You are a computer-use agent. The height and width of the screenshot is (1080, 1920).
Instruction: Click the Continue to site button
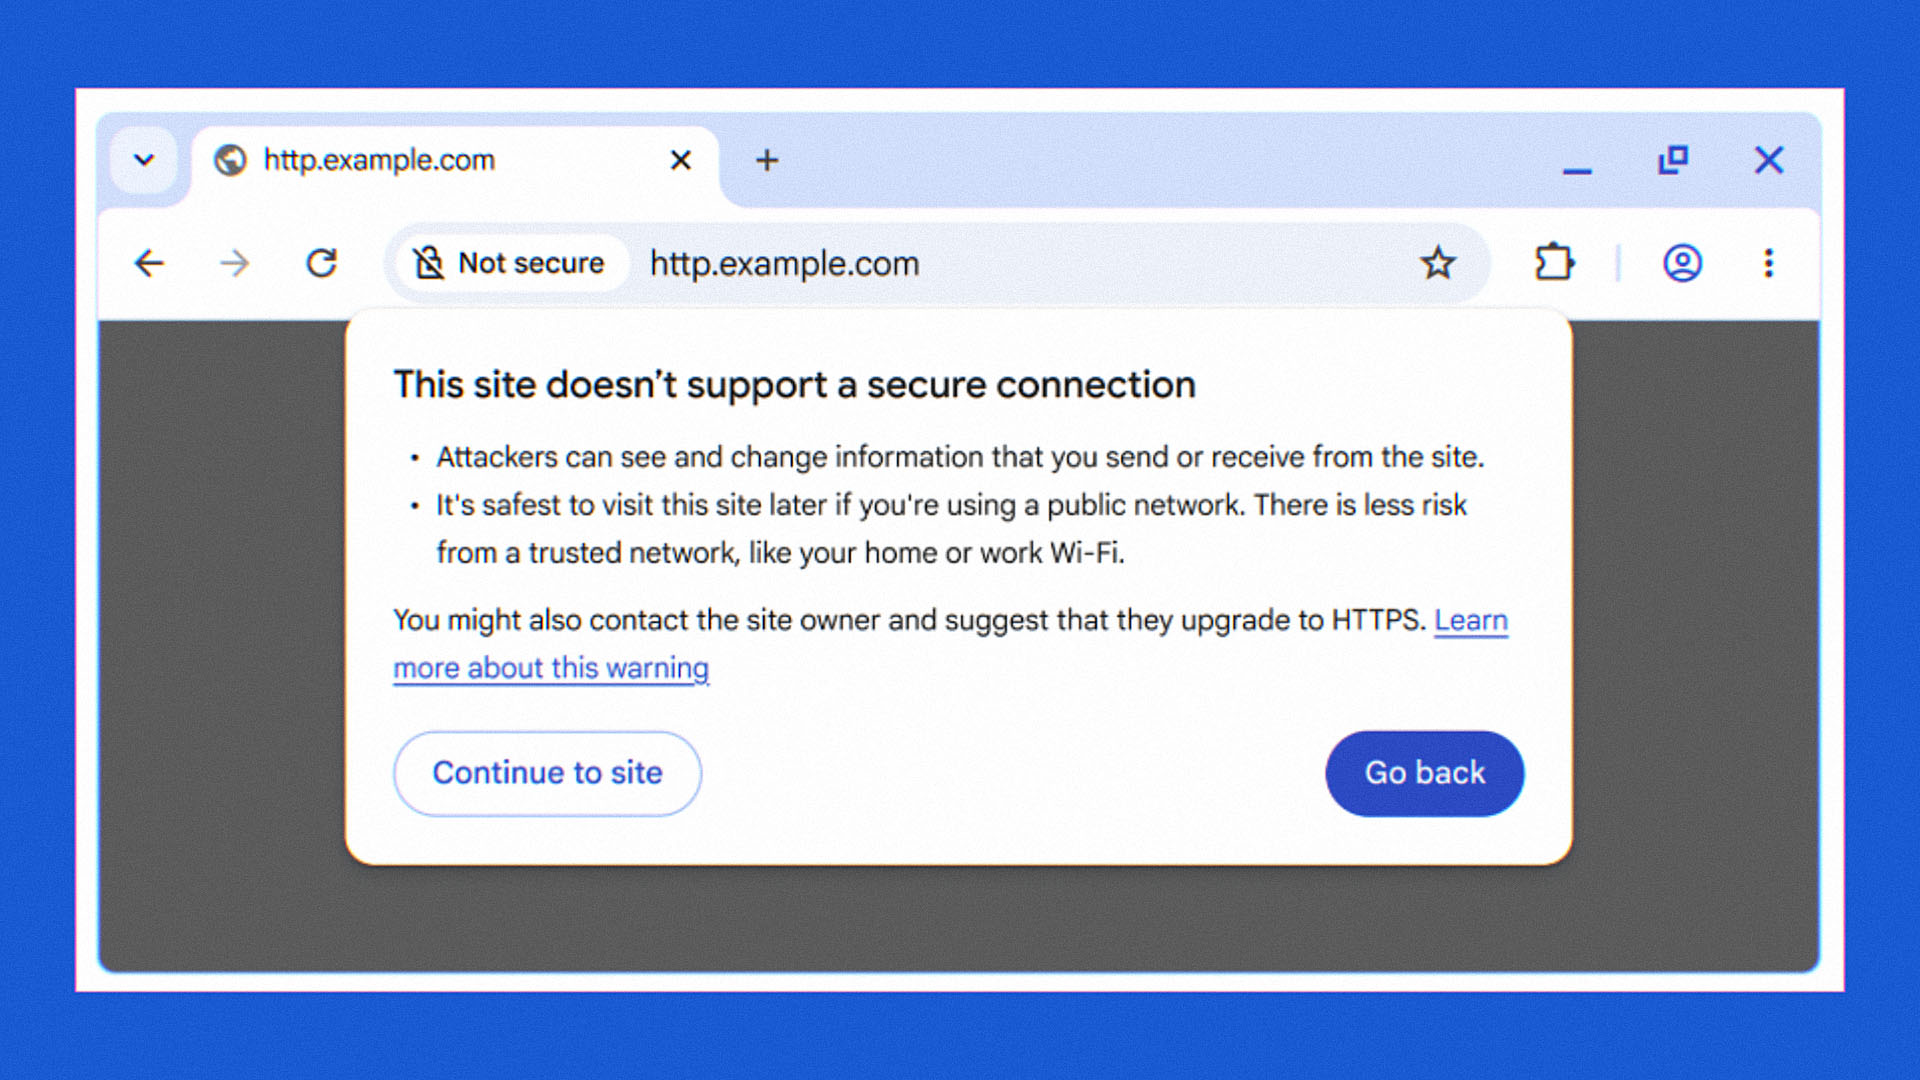click(x=547, y=773)
